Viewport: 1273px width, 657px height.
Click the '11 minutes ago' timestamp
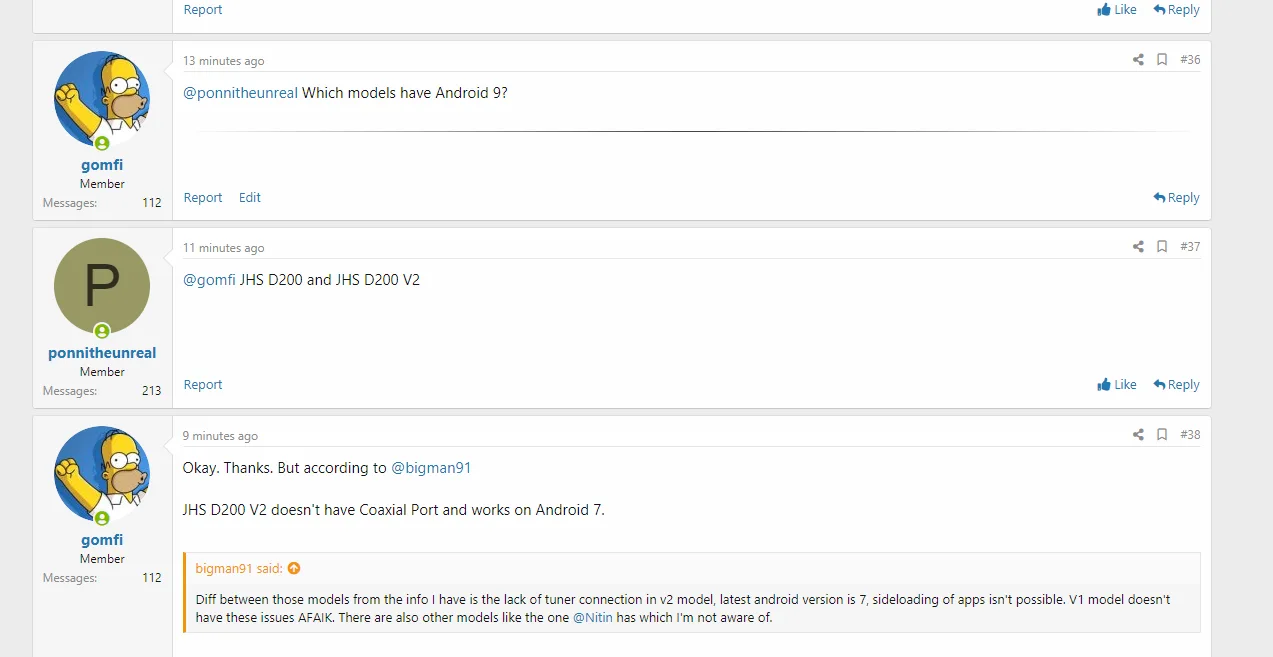tap(224, 248)
